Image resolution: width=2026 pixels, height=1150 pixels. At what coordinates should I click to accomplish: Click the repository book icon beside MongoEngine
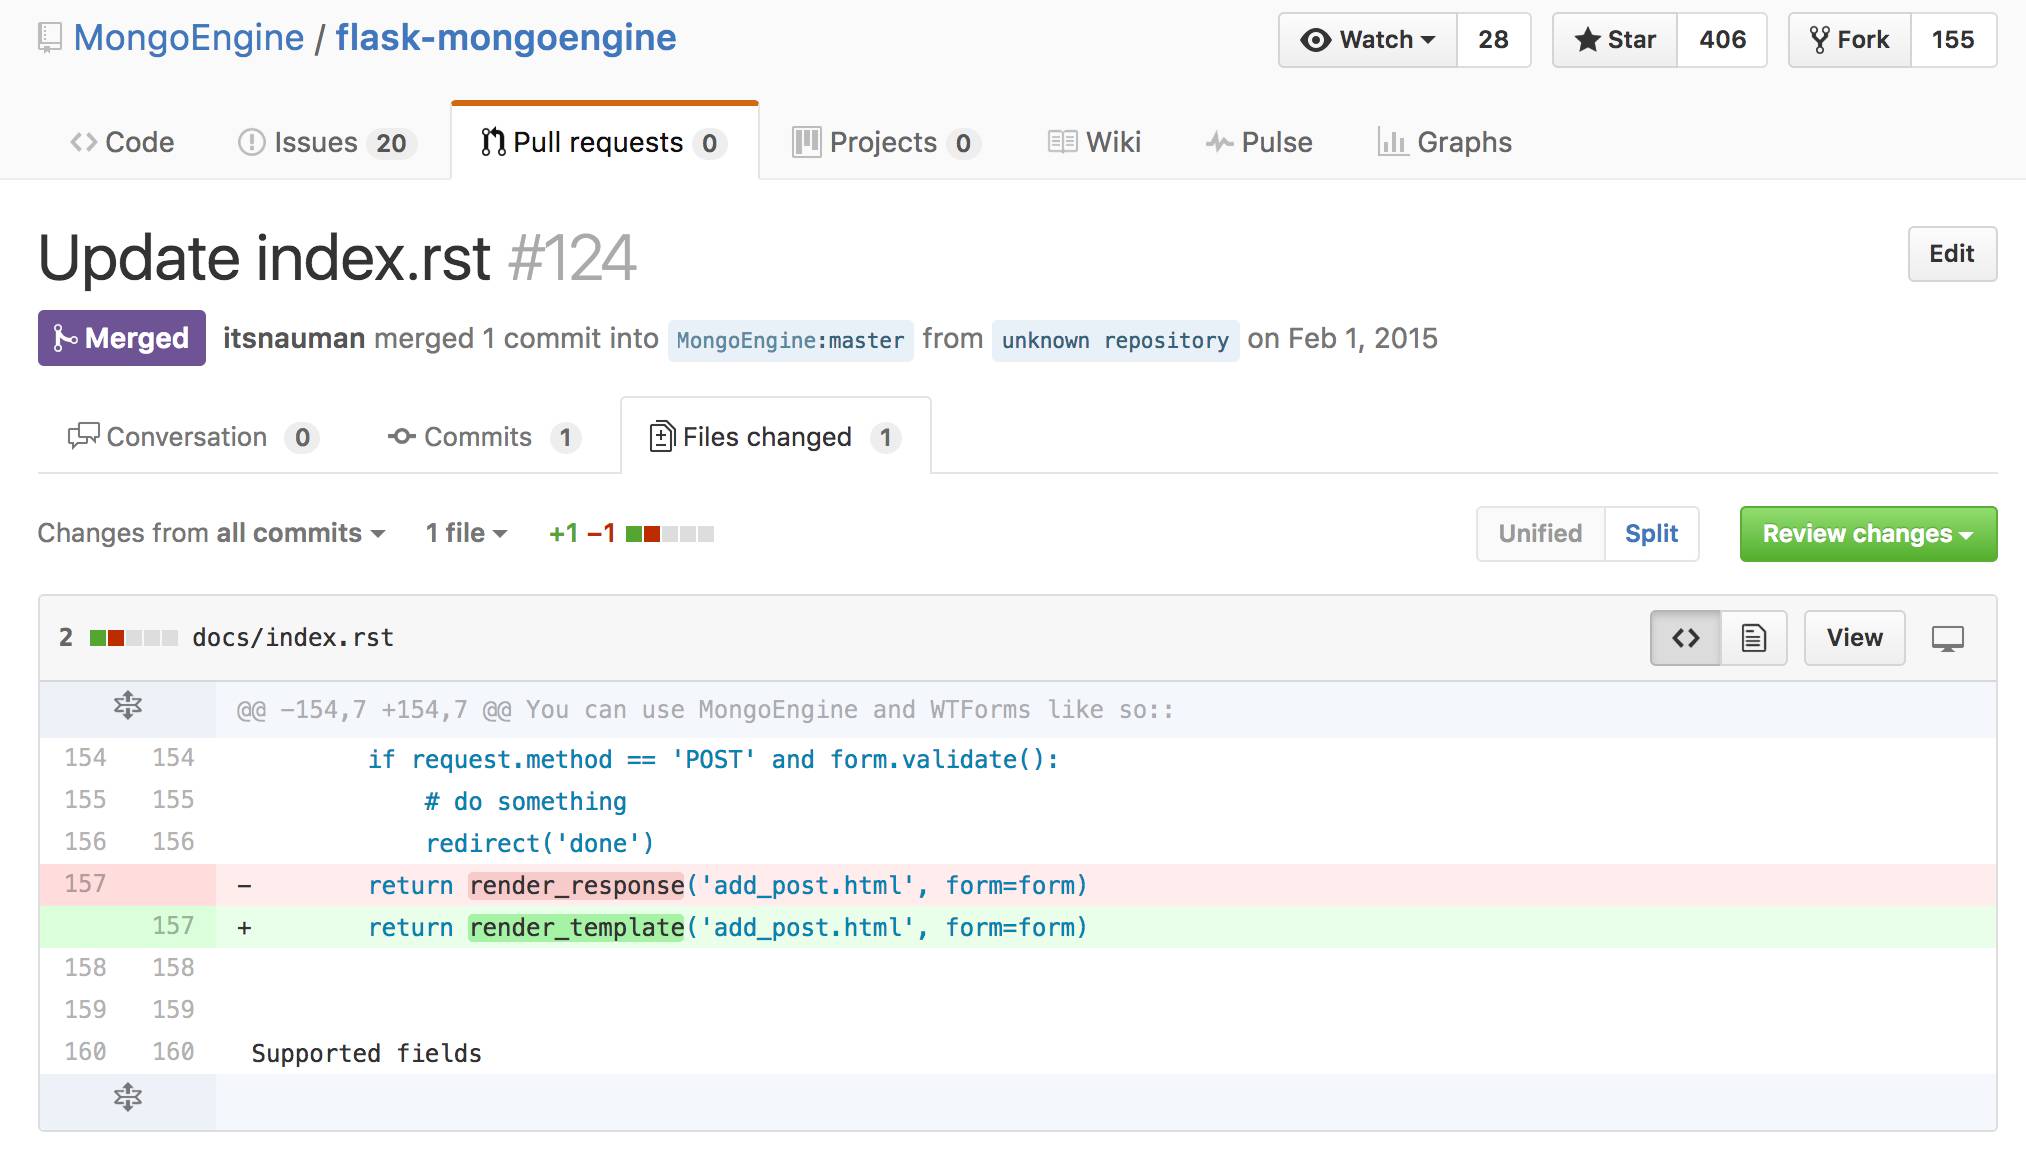tap(49, 38)
